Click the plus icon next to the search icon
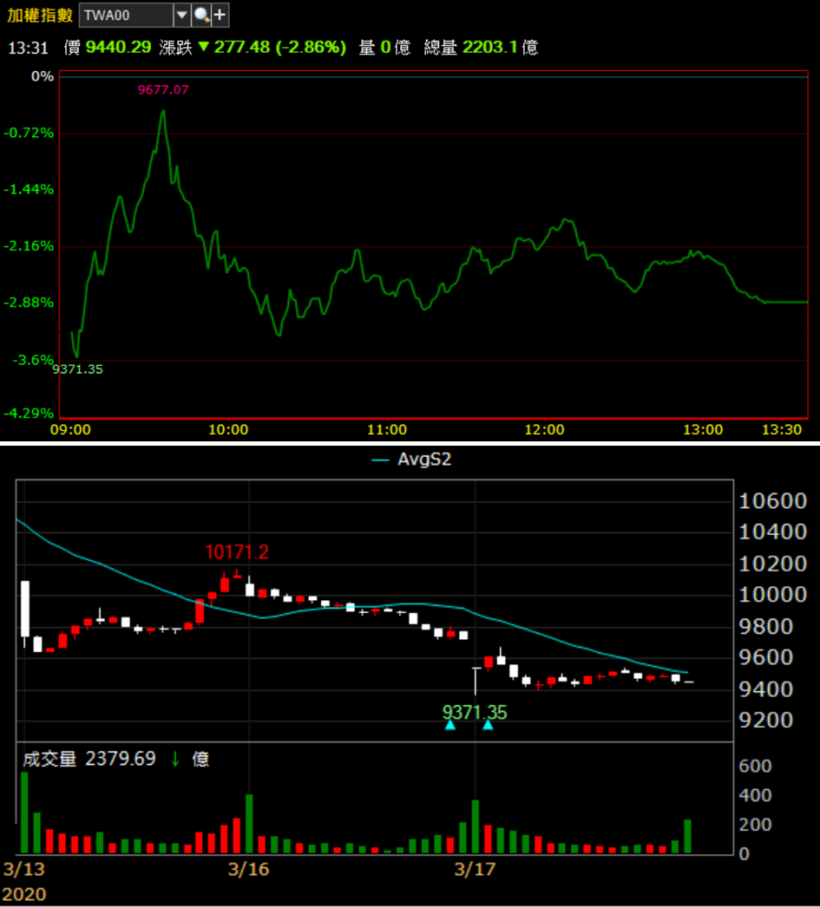This screenshot has height=907, width=820. click(x=220, y=15)
